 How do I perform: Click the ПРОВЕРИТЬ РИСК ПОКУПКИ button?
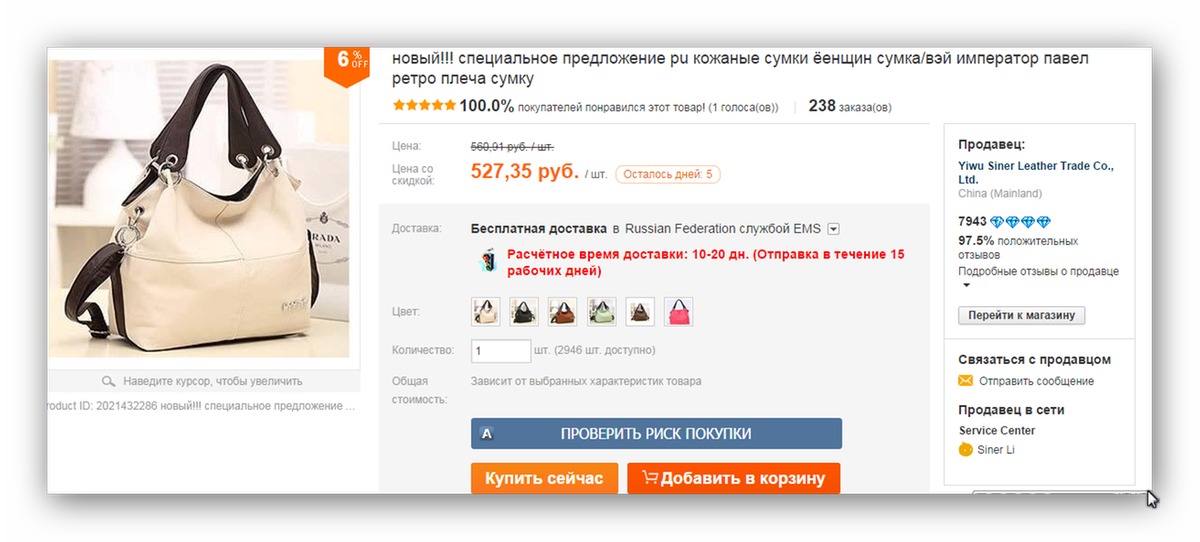[x=656, y=434]
